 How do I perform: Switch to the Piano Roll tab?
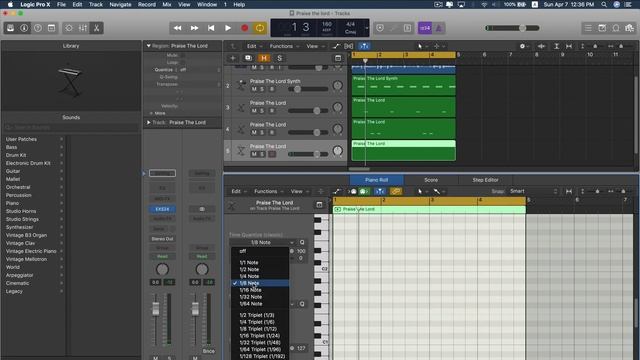point(376,180)
